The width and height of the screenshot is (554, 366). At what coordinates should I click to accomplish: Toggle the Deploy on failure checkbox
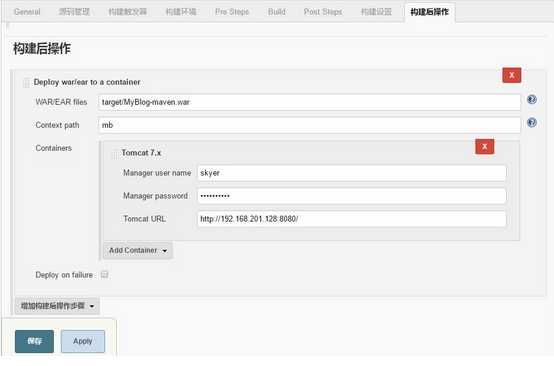pos(104,274)
